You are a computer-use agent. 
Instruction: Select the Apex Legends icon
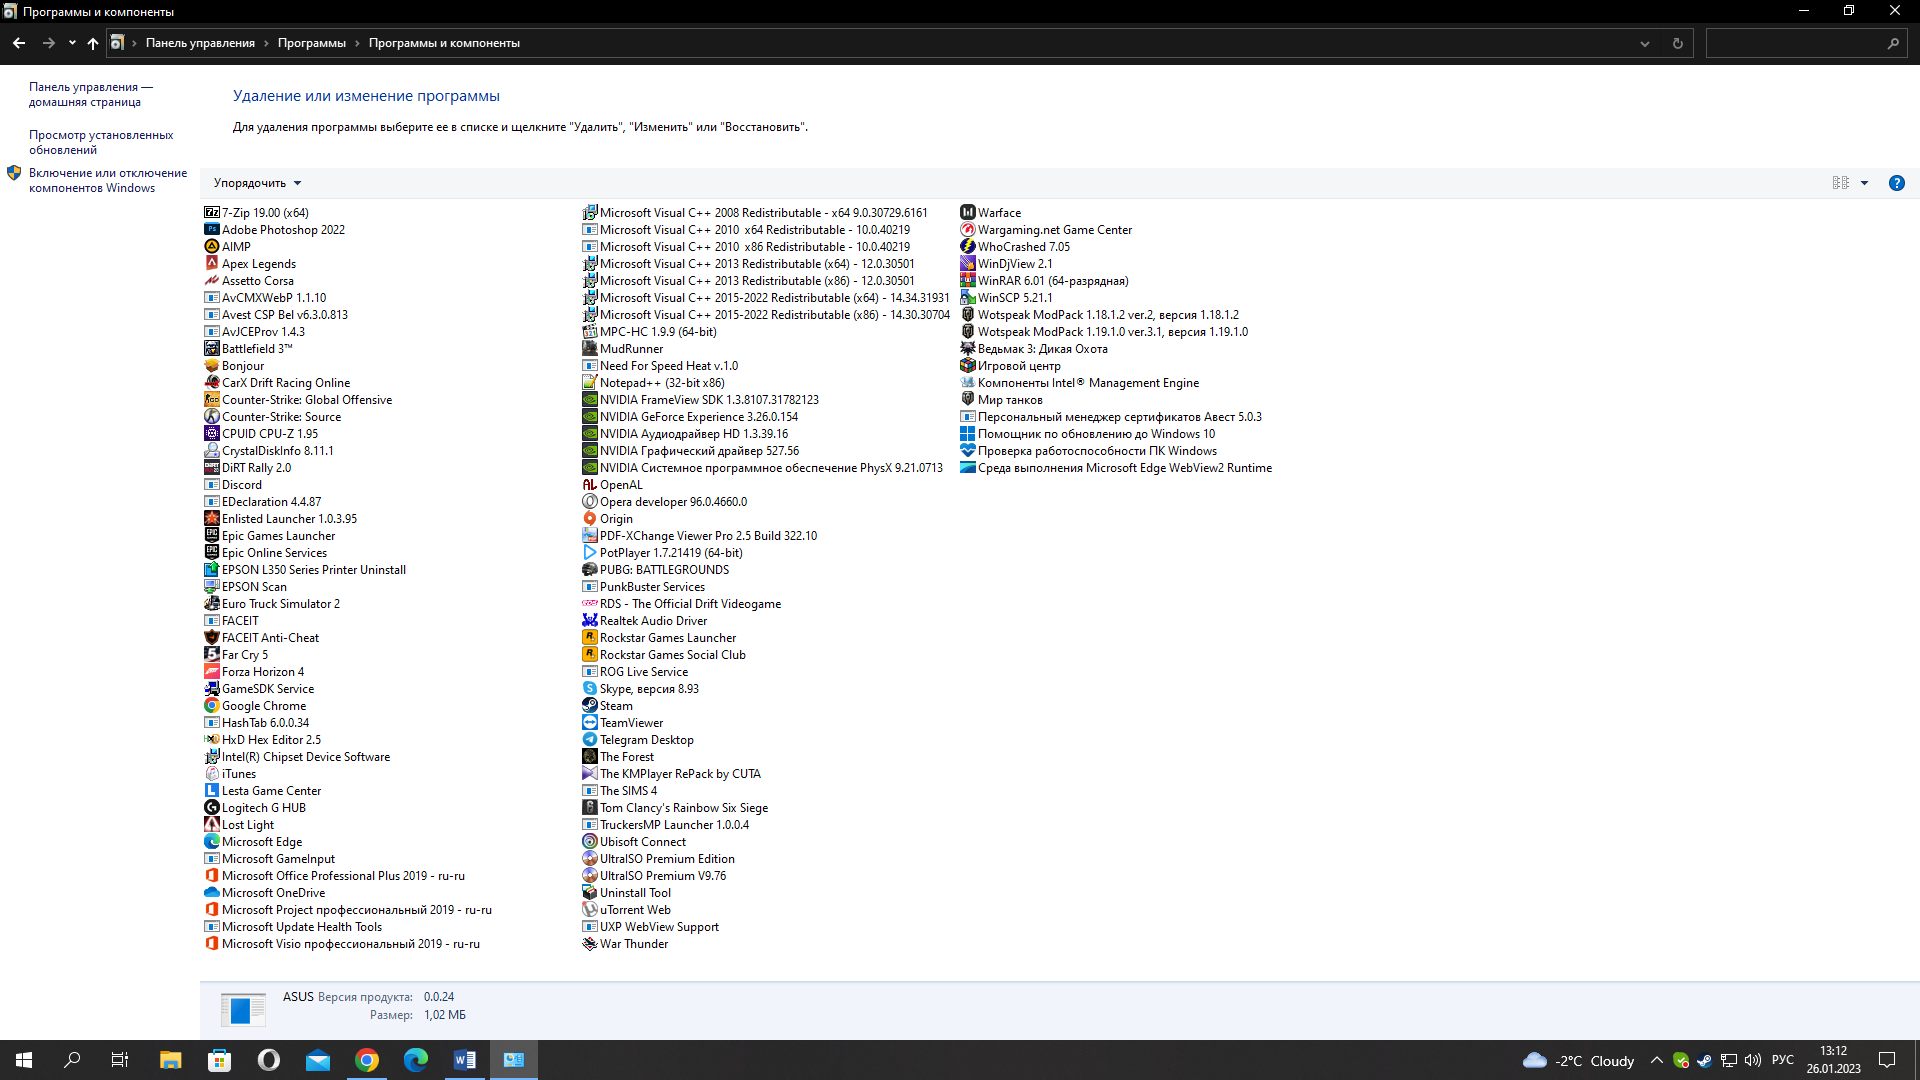tap(211, 264)
